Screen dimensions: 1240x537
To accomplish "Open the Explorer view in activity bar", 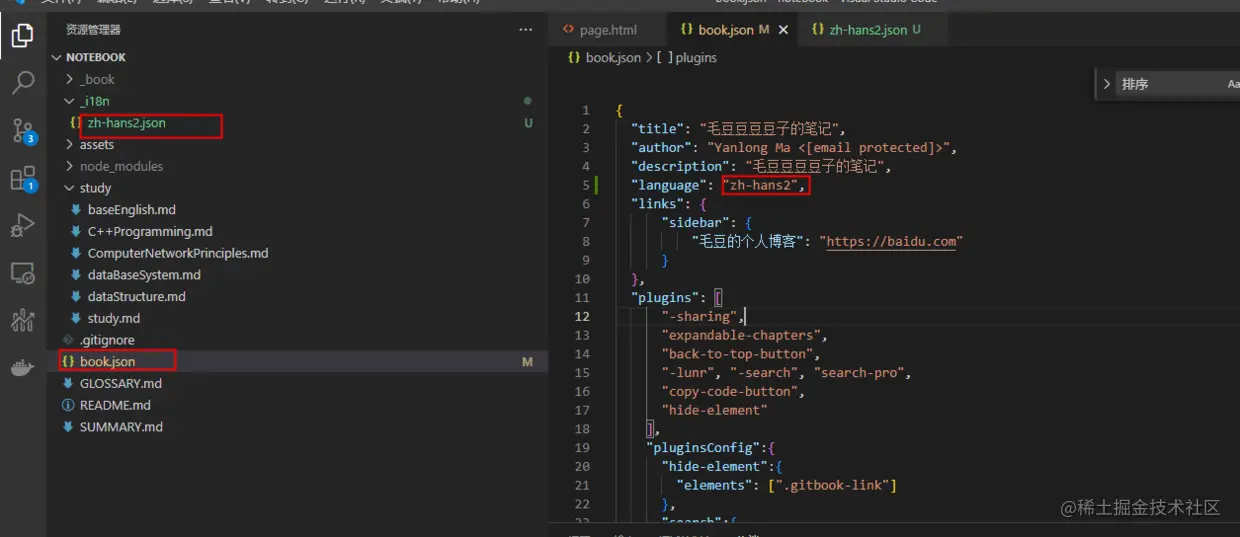I will 22,37.
